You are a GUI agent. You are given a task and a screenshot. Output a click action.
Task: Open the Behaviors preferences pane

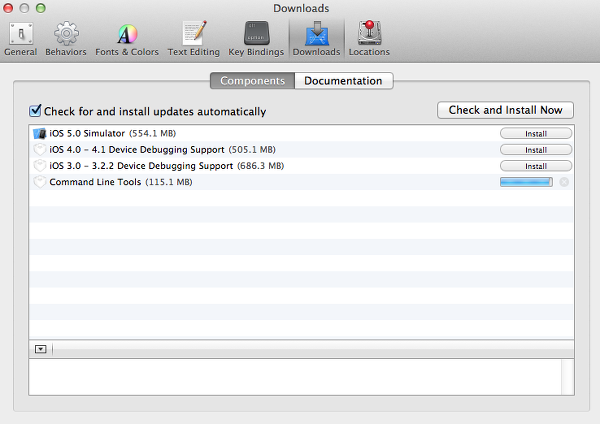[66, 38]
